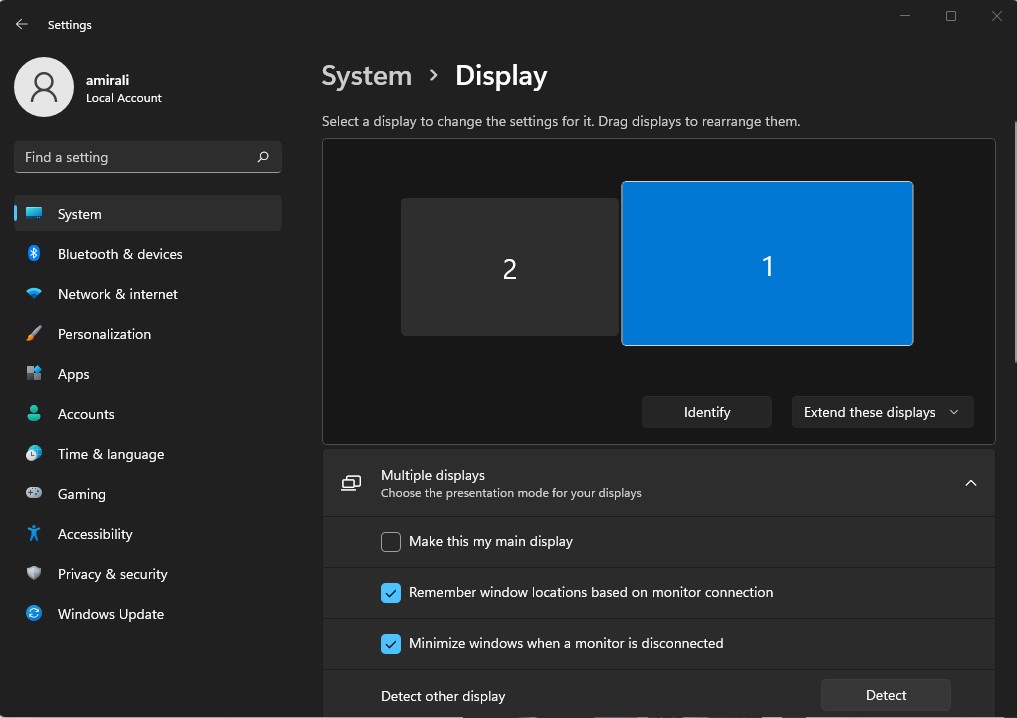The height and width of the screenshot is (718, 1017).
Task: Click the 'Select a display to change' instruction text
Action: click(x=561, y=121)
